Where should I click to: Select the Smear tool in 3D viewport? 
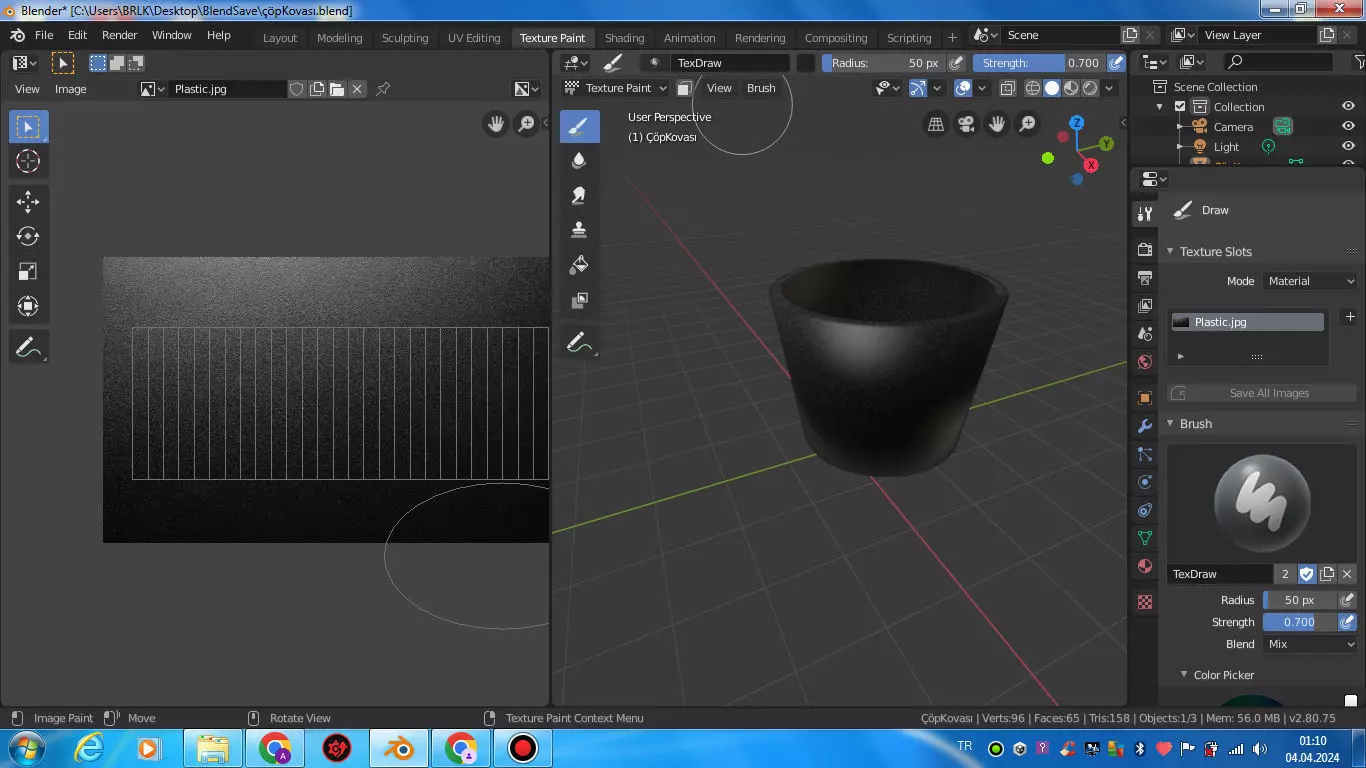(x=579, y=196)
